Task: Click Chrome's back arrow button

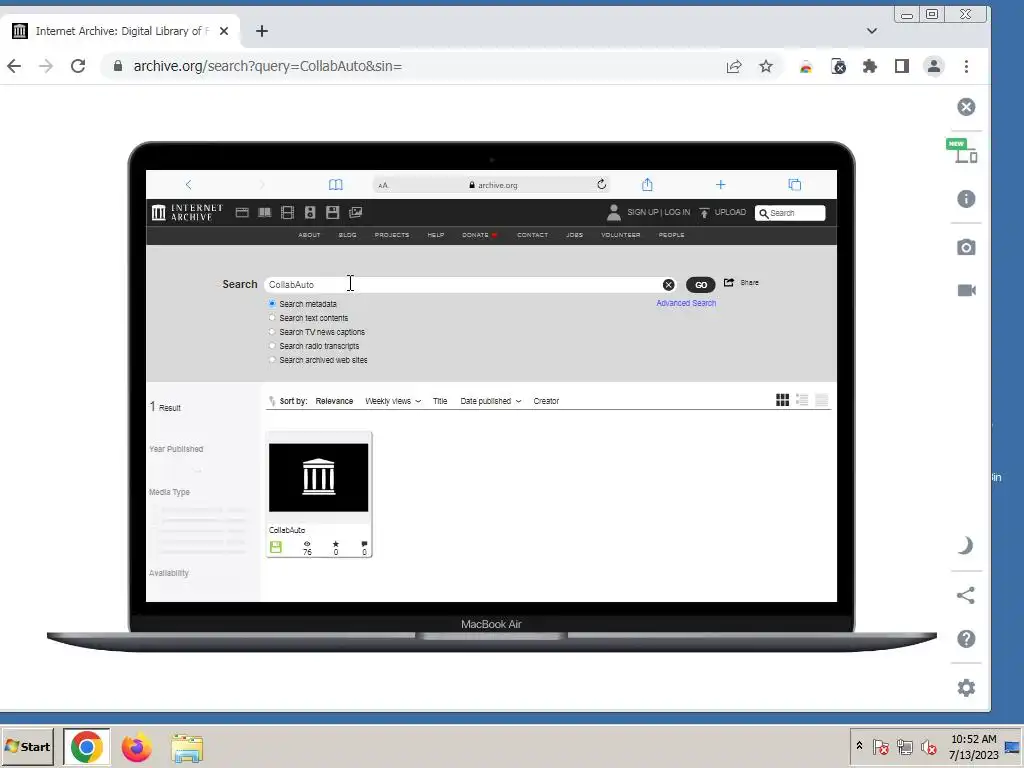Action: click(14, 66)
